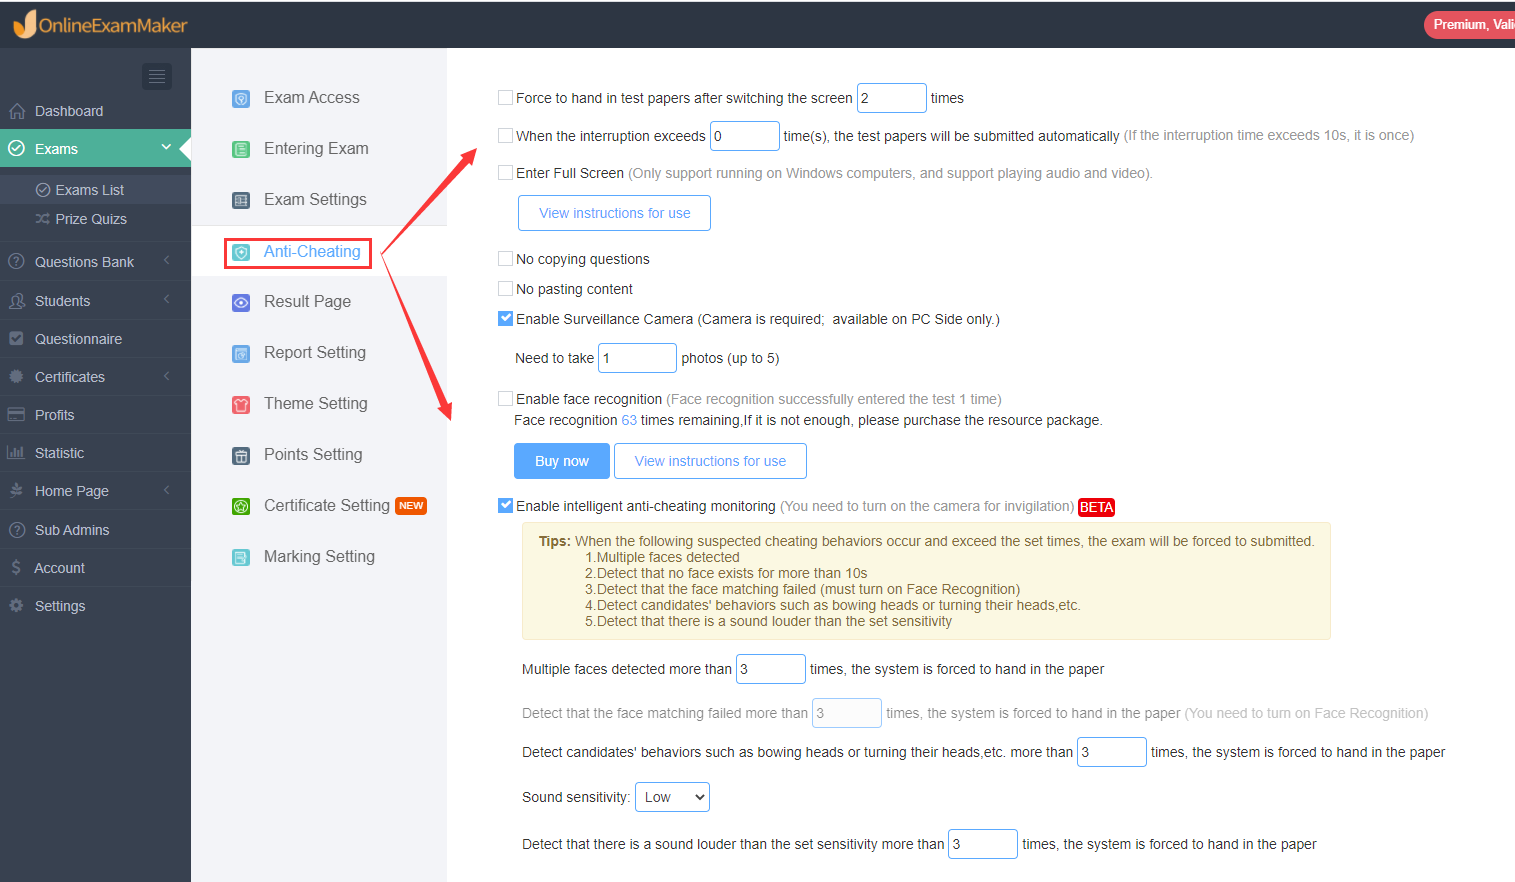Click the Result Page eye icon
Viewport: 1515px width, 882px height.
[x=241, y=303]
